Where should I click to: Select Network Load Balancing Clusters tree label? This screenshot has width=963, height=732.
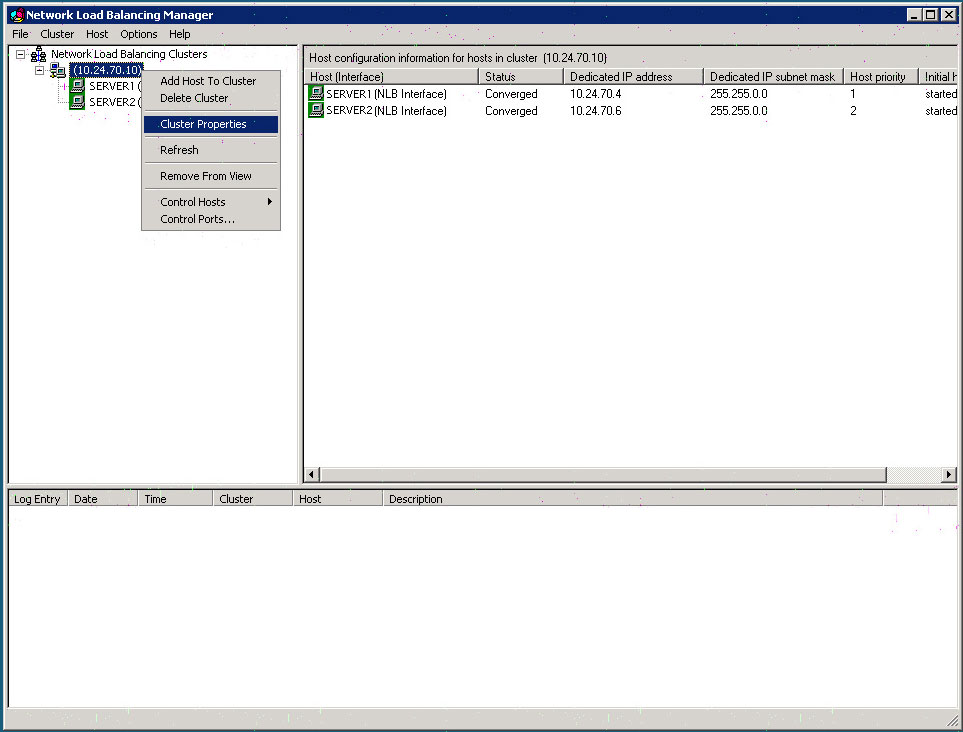tap(129, 54)
